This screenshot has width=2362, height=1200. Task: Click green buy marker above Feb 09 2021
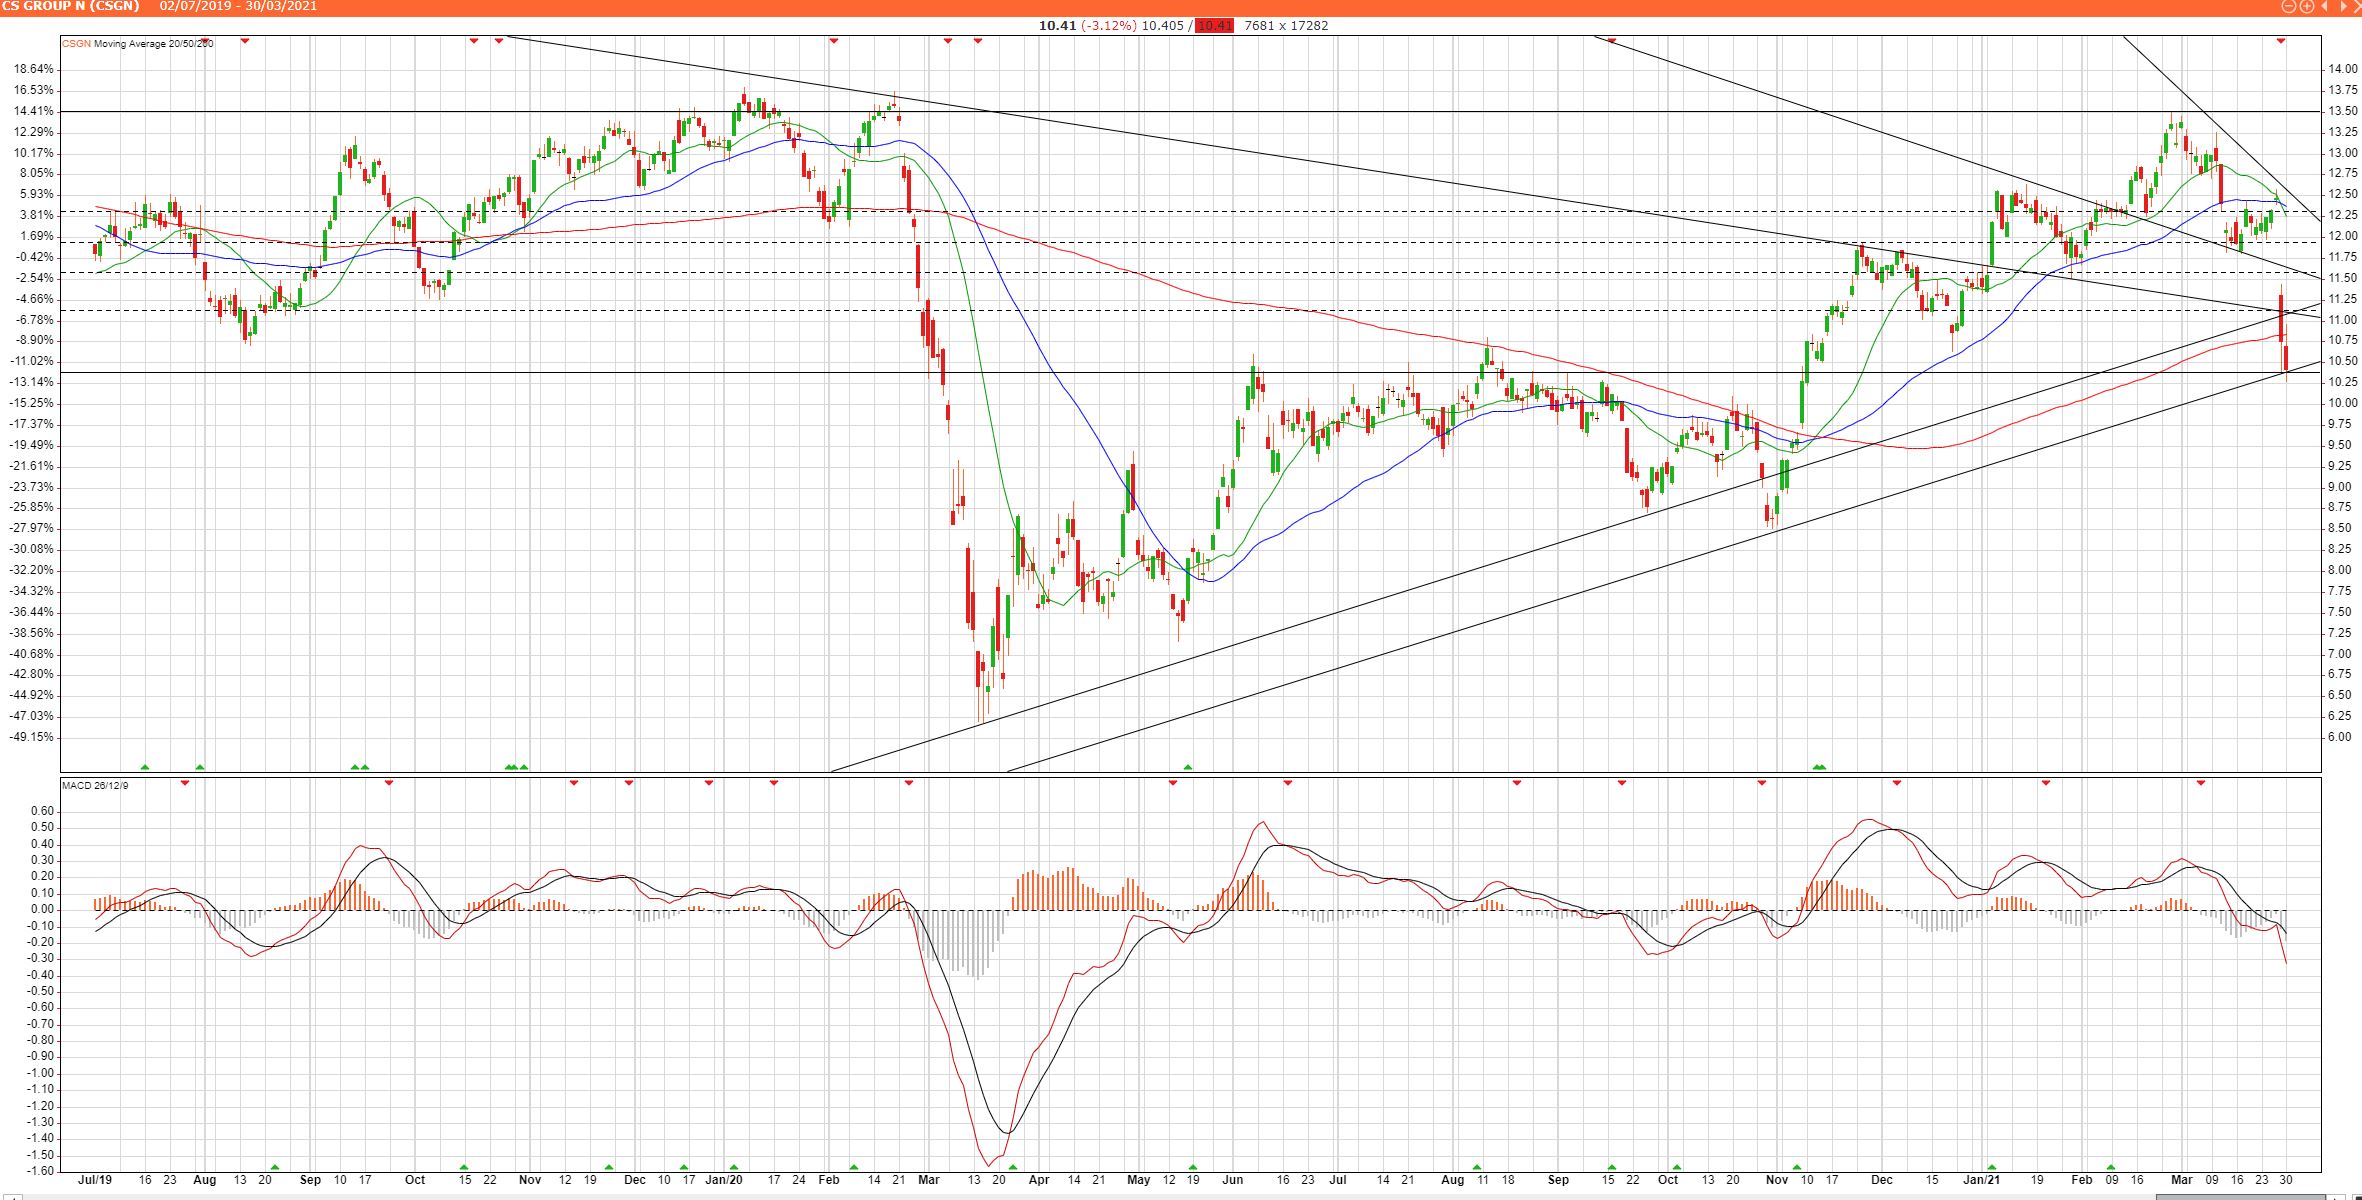tap(2111, 1167)
